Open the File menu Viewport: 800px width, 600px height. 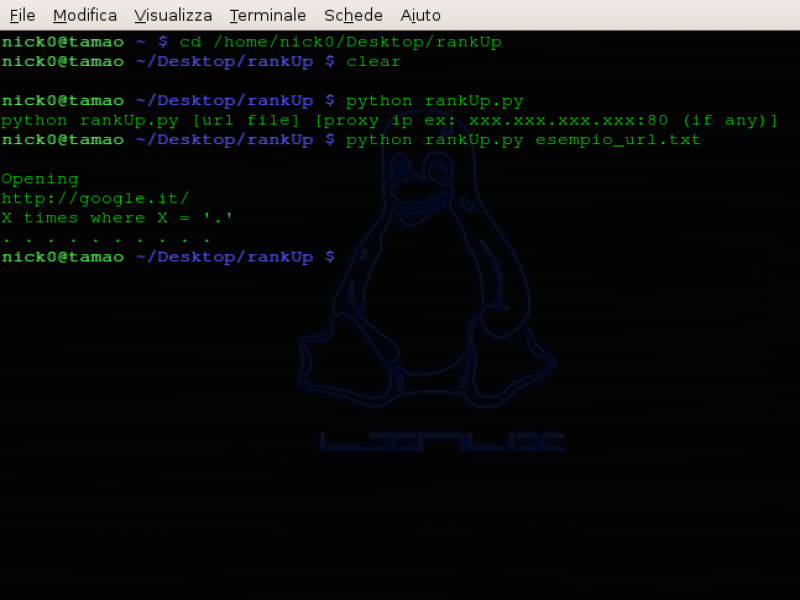(22, 15)
